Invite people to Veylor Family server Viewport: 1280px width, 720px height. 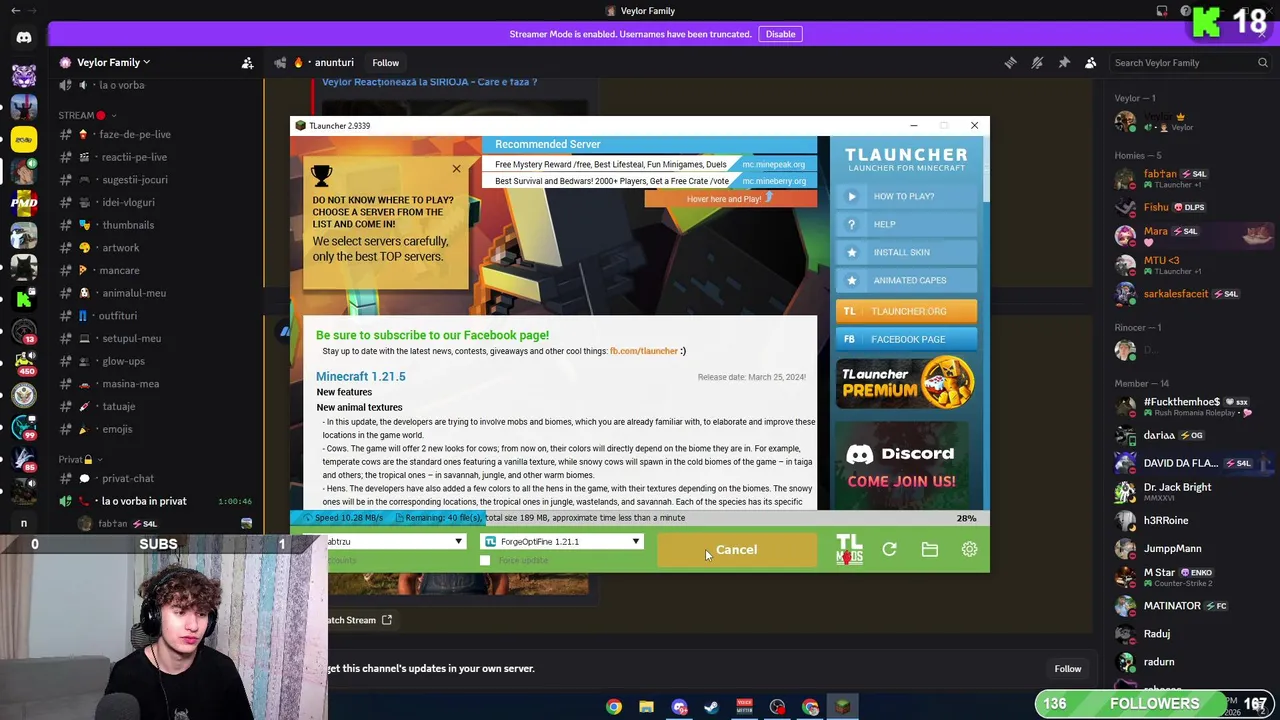pos(247,62)
